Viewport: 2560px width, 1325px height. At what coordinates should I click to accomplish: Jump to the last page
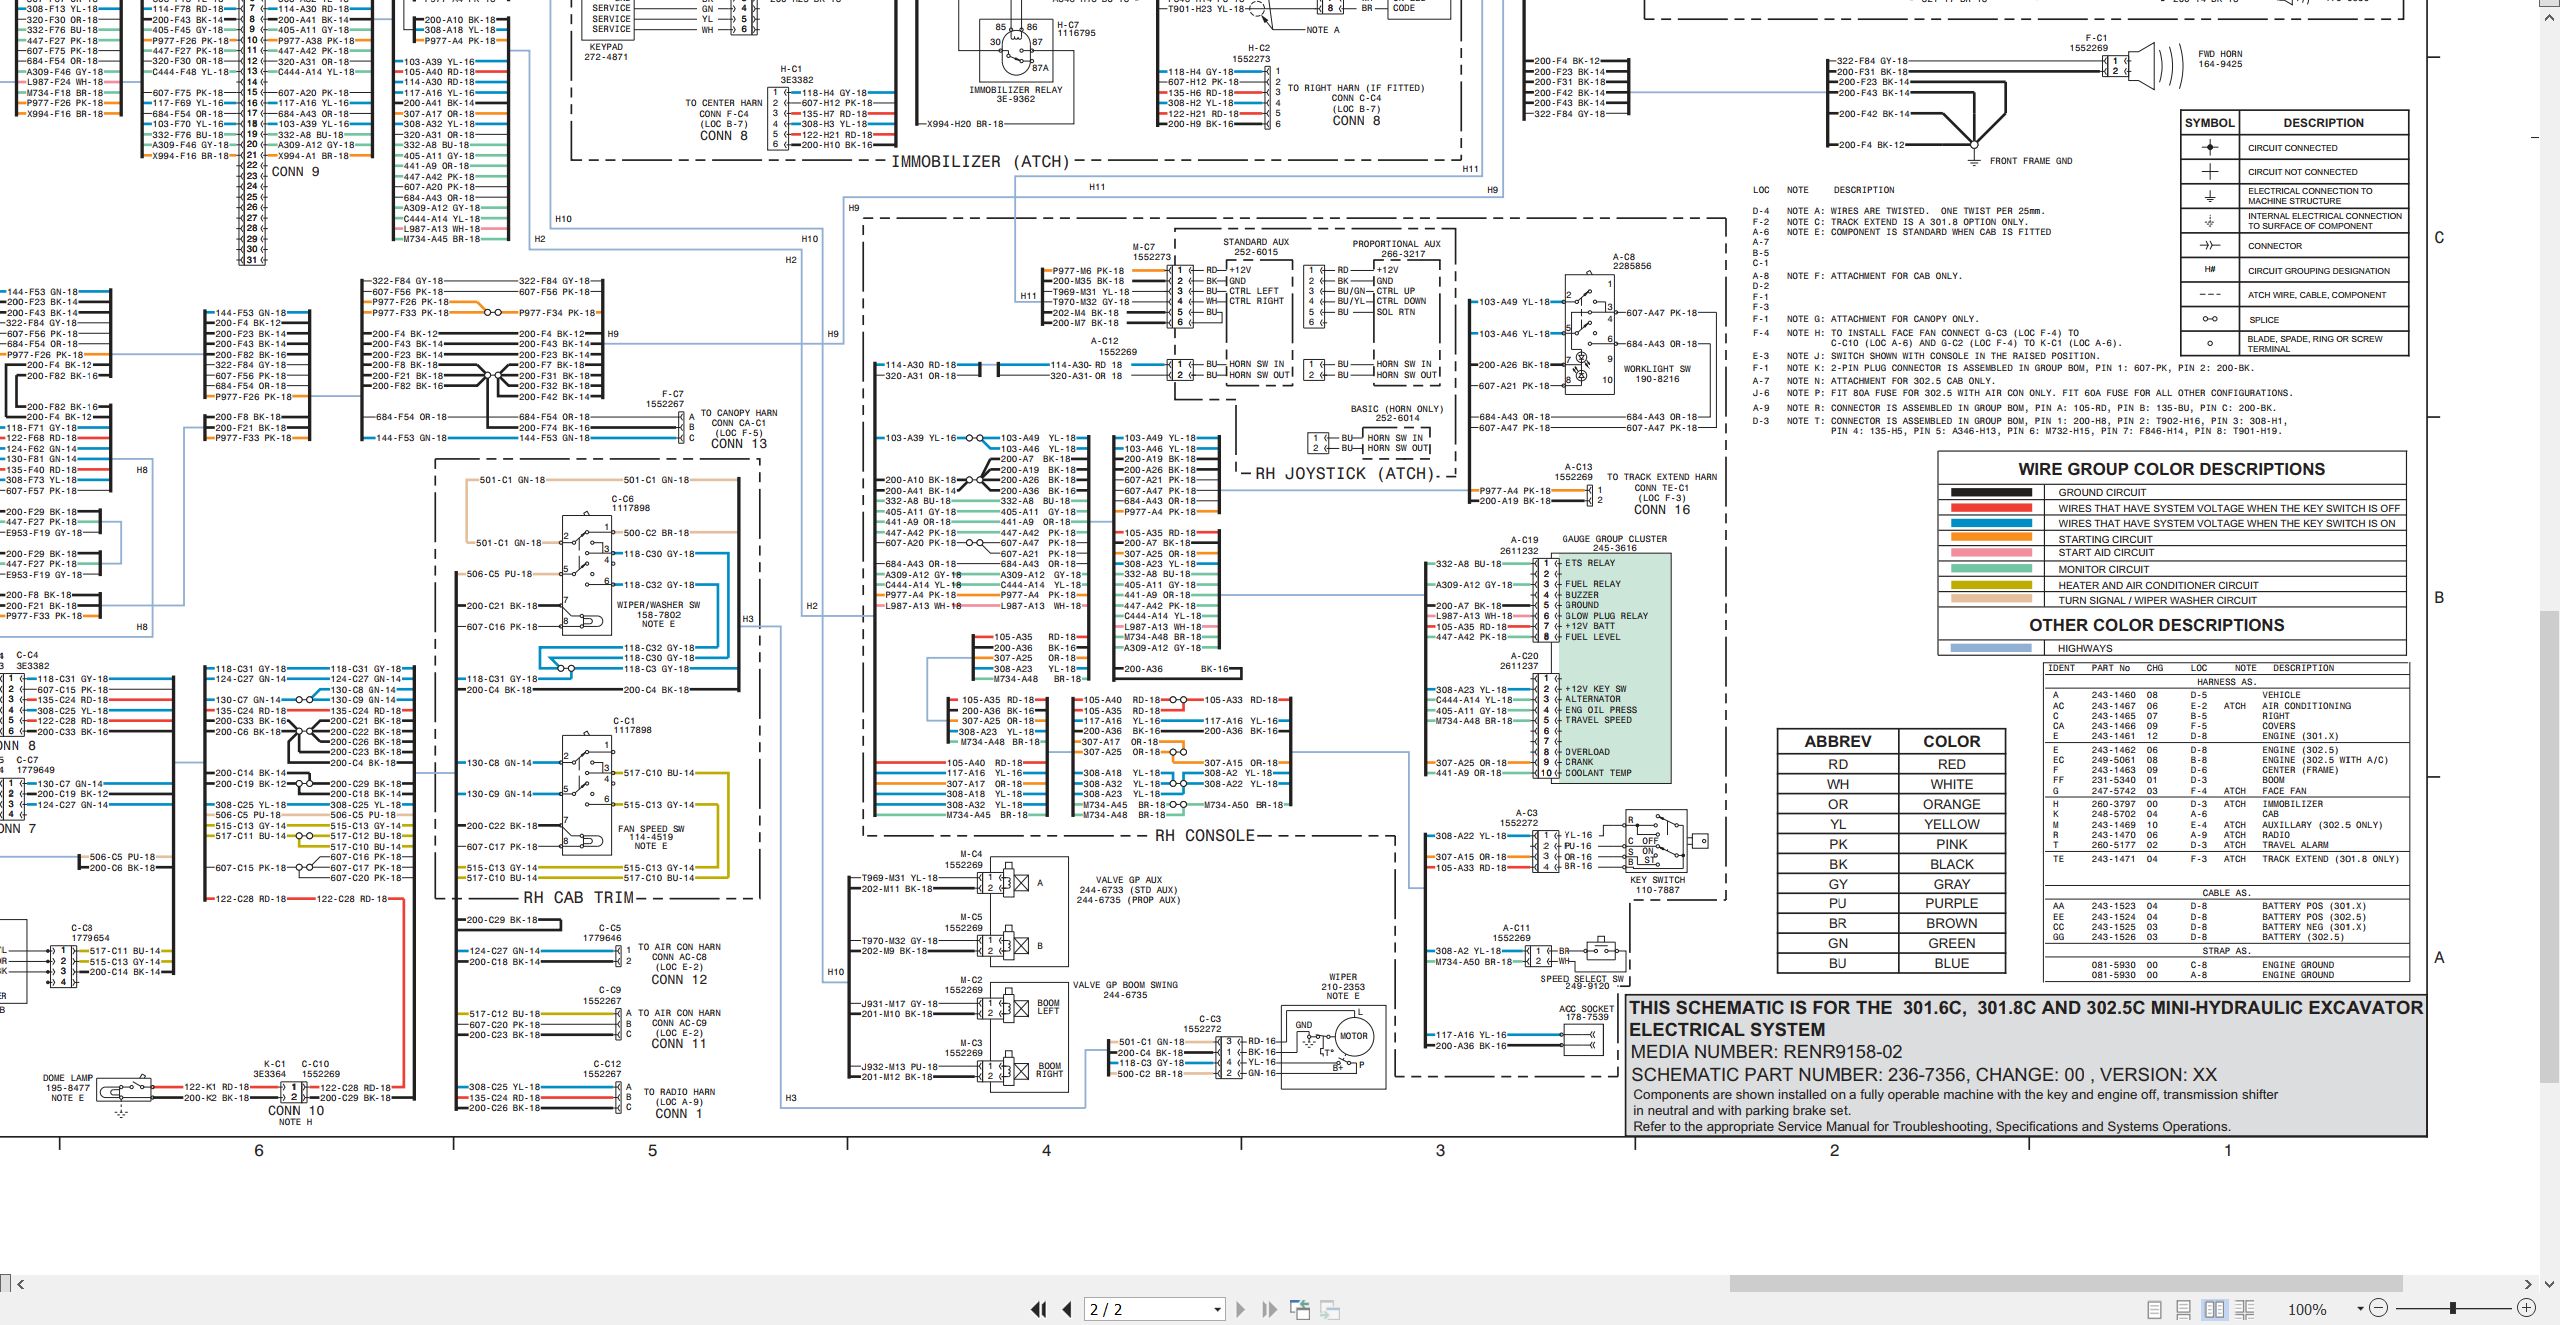tap(1270, 1309)
